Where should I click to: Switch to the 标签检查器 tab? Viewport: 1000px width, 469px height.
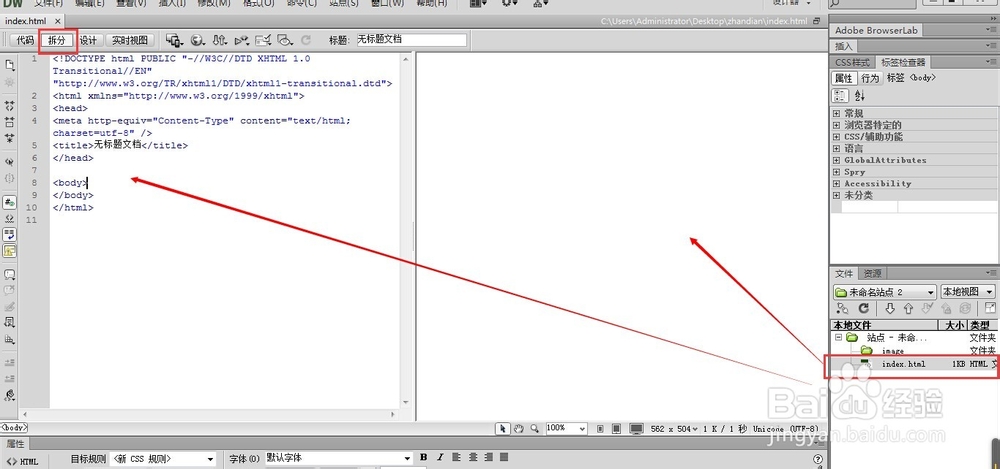[x=902, y=63]
